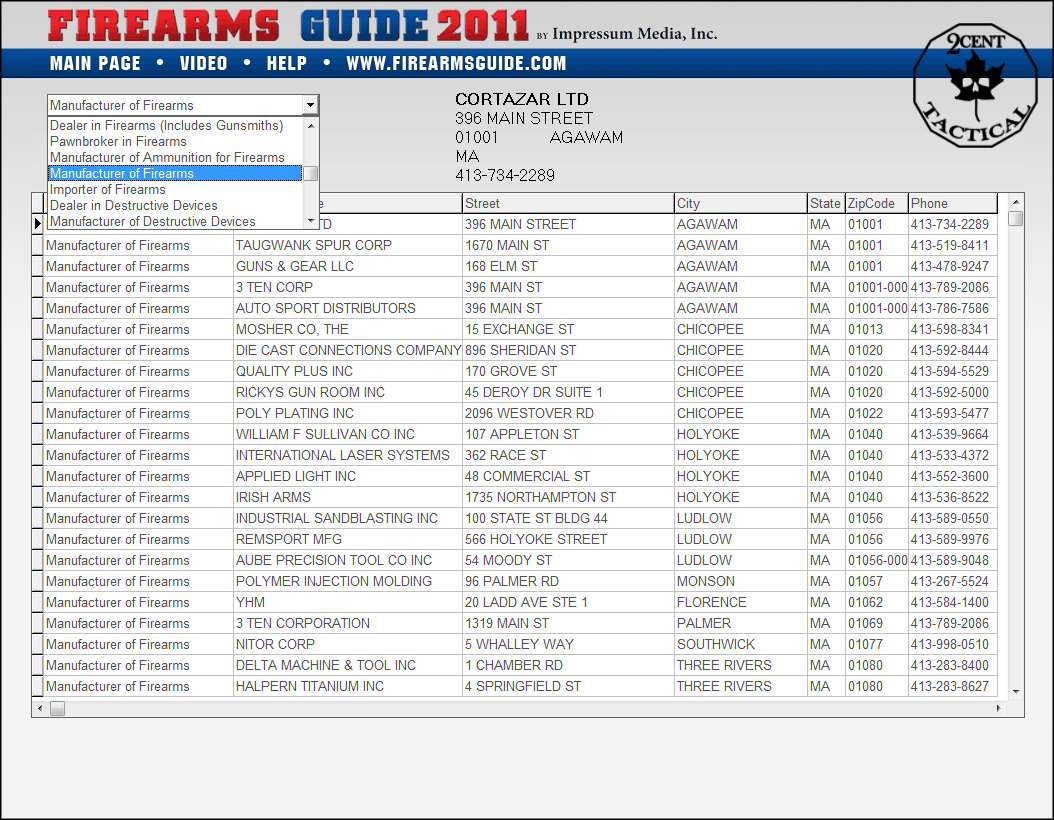
Task: Click POLY PLATING INC cell
Action: 348,413
